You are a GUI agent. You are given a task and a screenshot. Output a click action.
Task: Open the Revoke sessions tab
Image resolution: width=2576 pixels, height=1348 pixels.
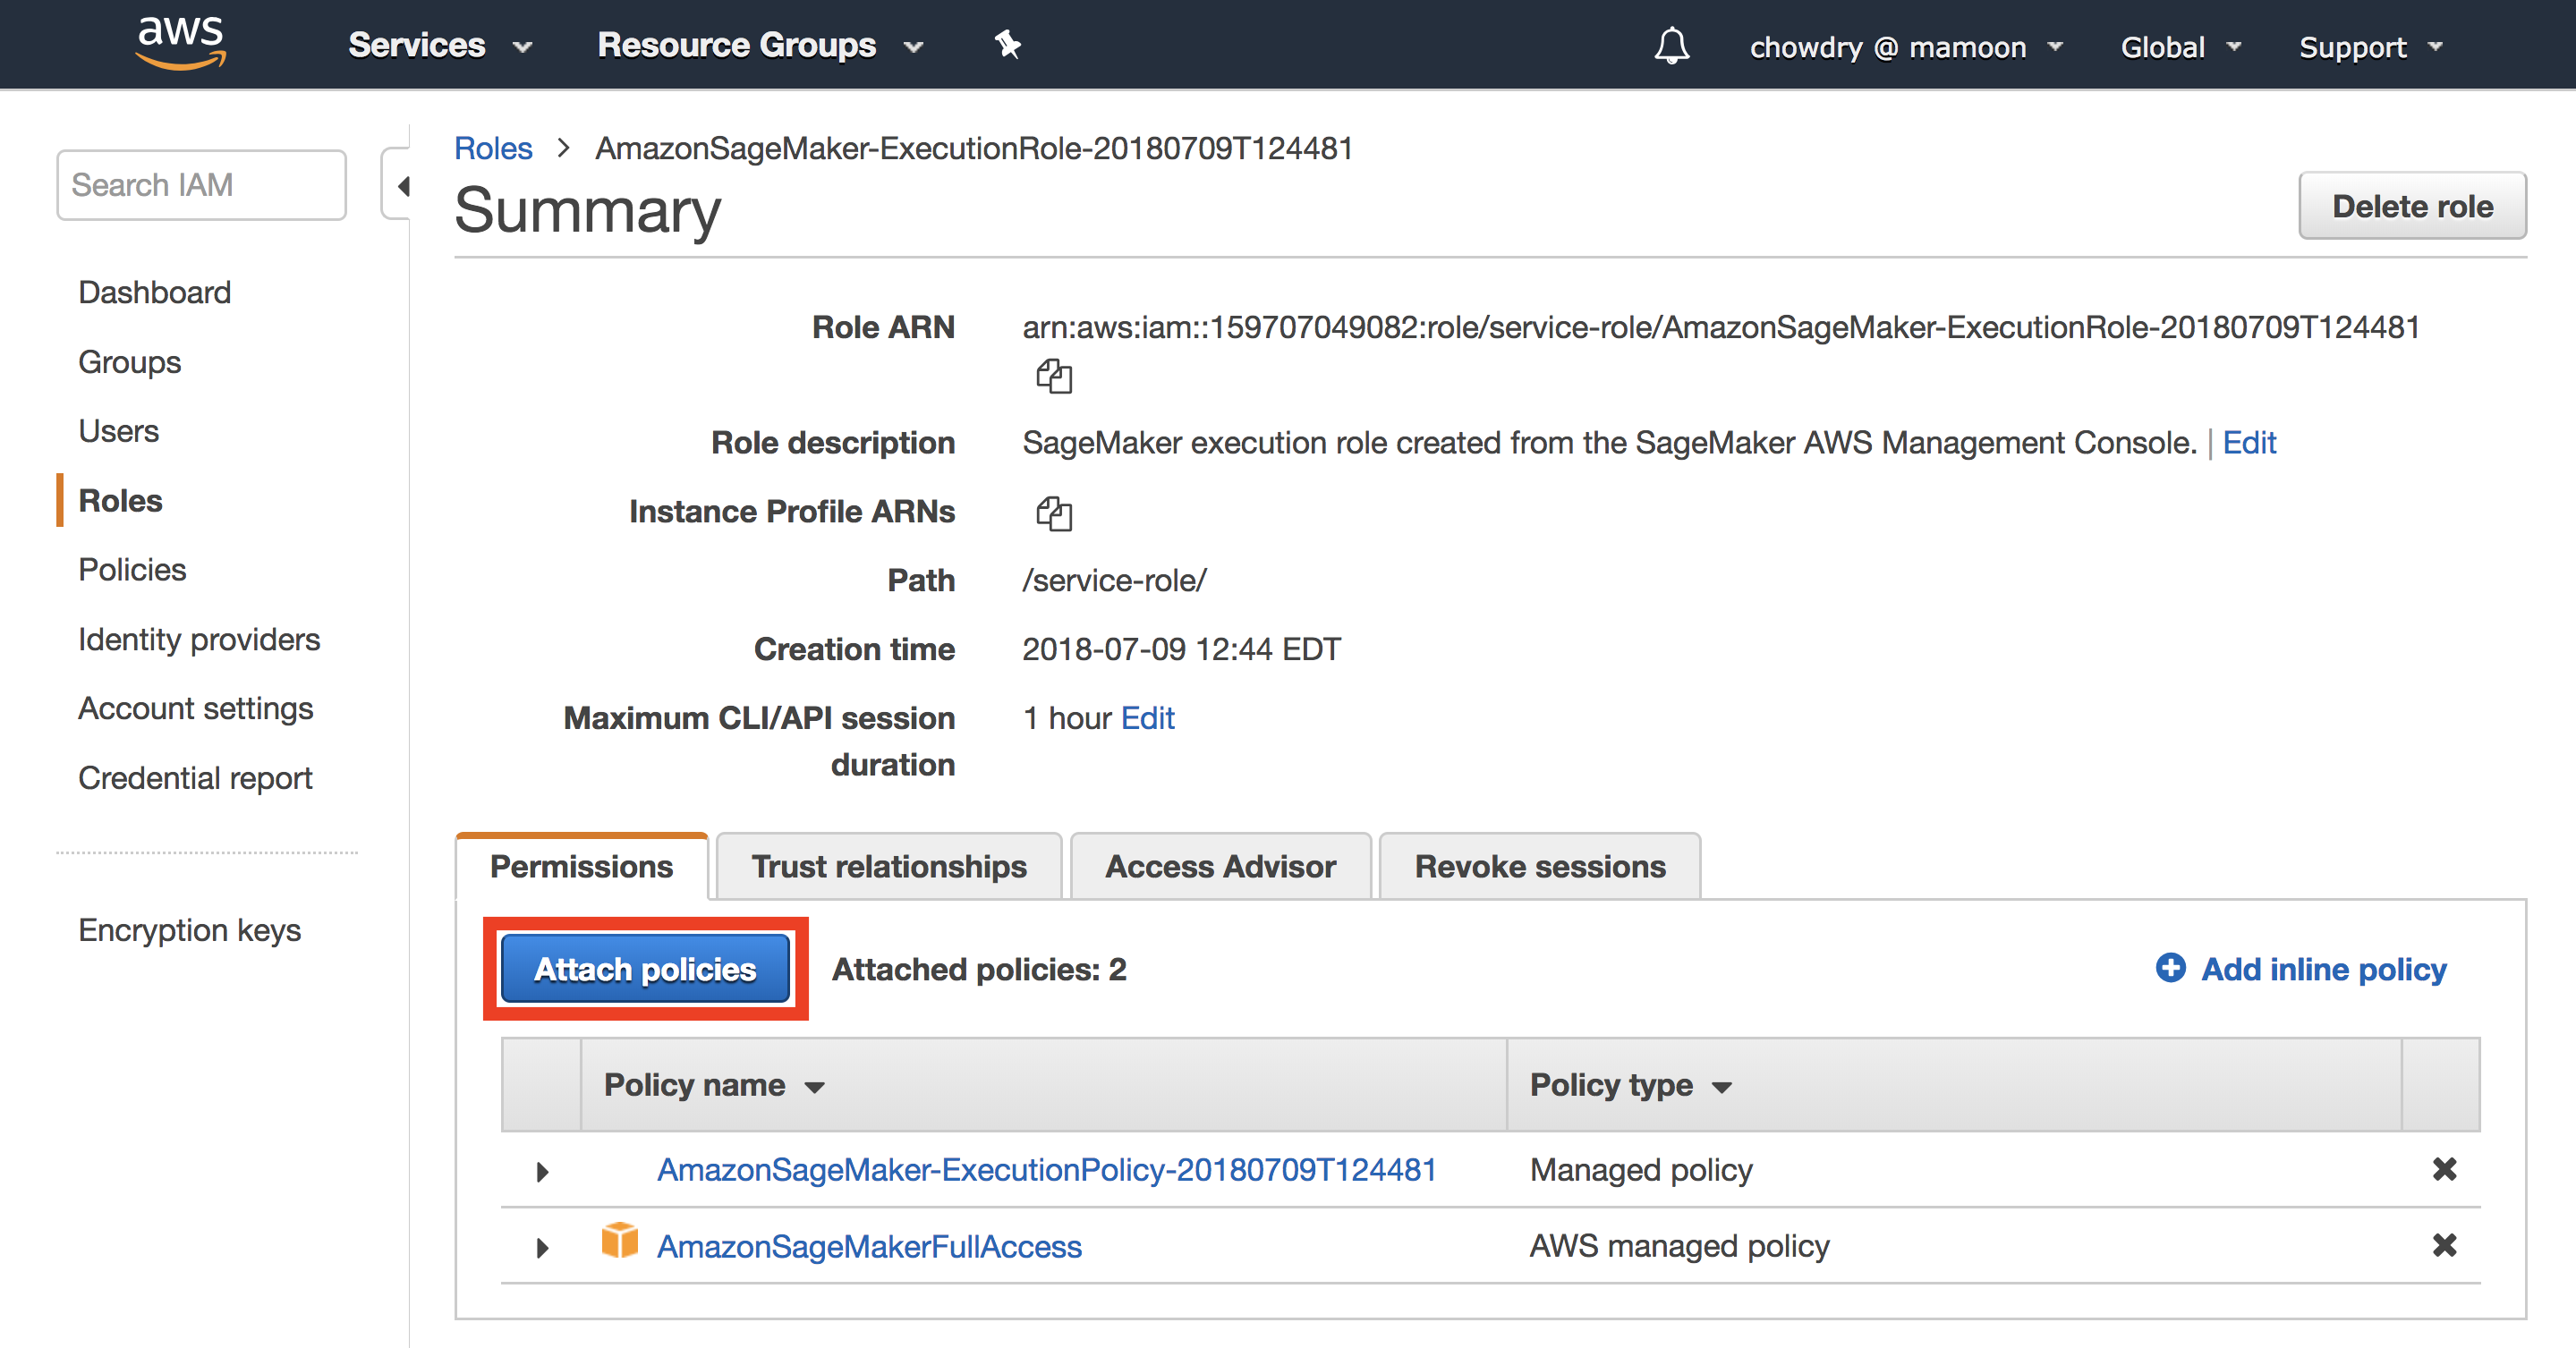point(1539,866)
